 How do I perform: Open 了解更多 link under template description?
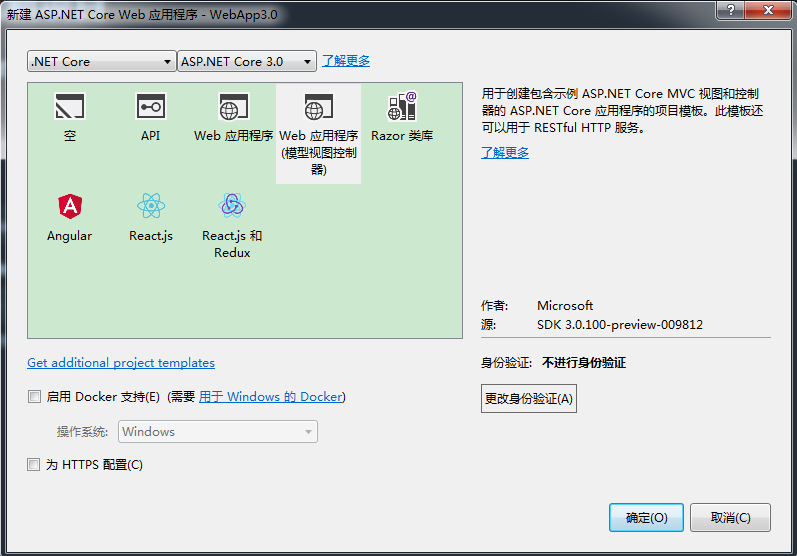click(x=505, y=152)
